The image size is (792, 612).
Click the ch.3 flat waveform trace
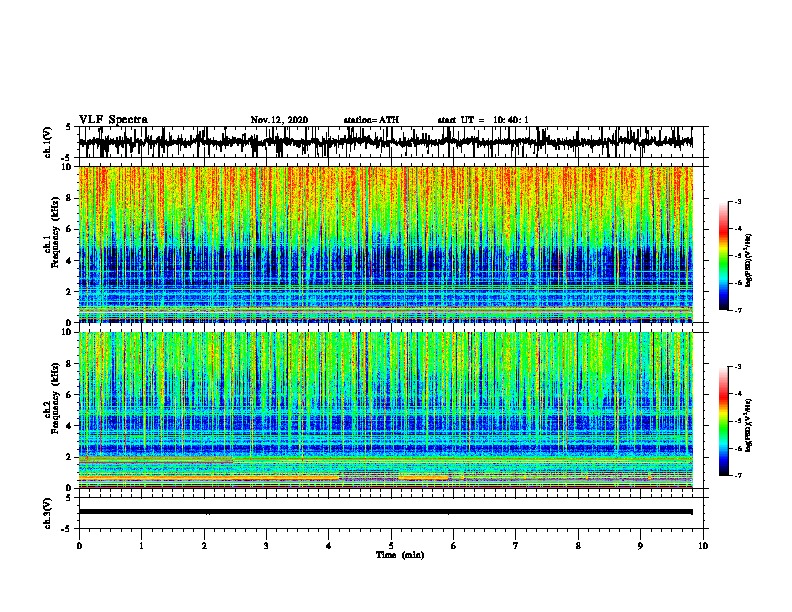click(x=385, y=512)
